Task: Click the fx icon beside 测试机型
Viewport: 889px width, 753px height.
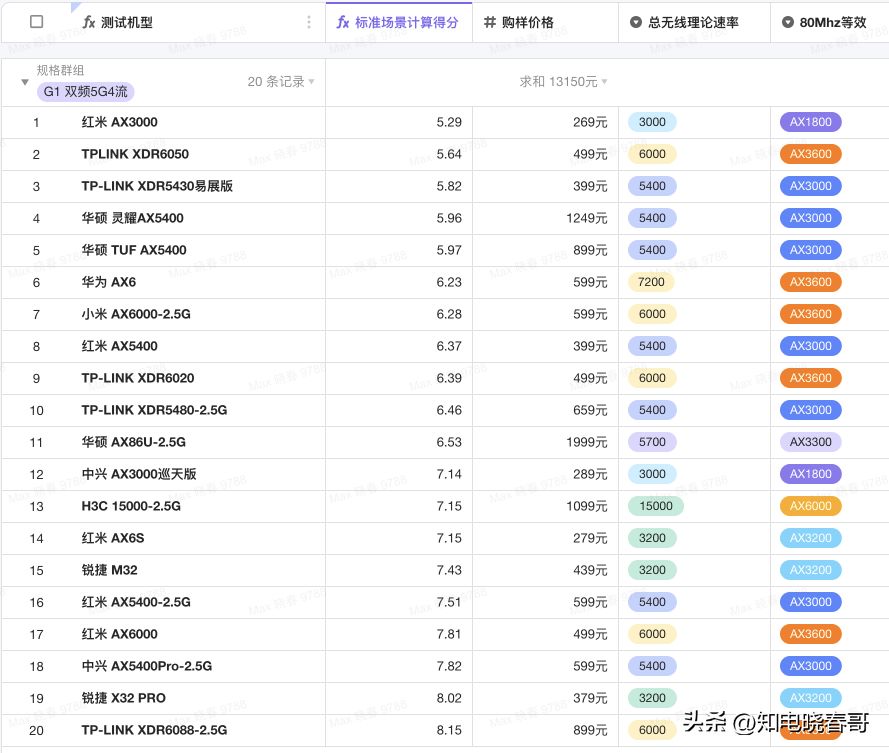Action: [88, 22]
